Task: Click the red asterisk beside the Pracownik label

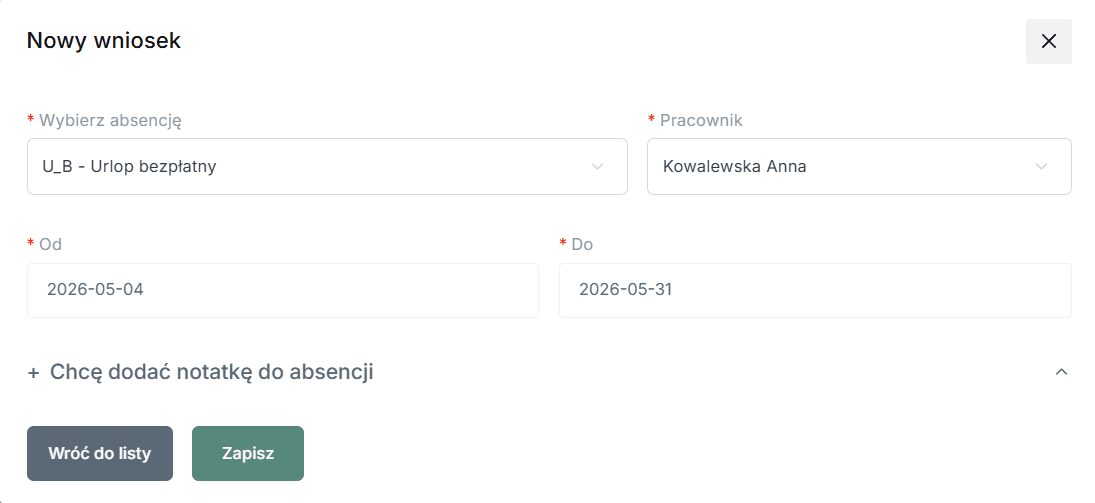Action: point(652,119)
